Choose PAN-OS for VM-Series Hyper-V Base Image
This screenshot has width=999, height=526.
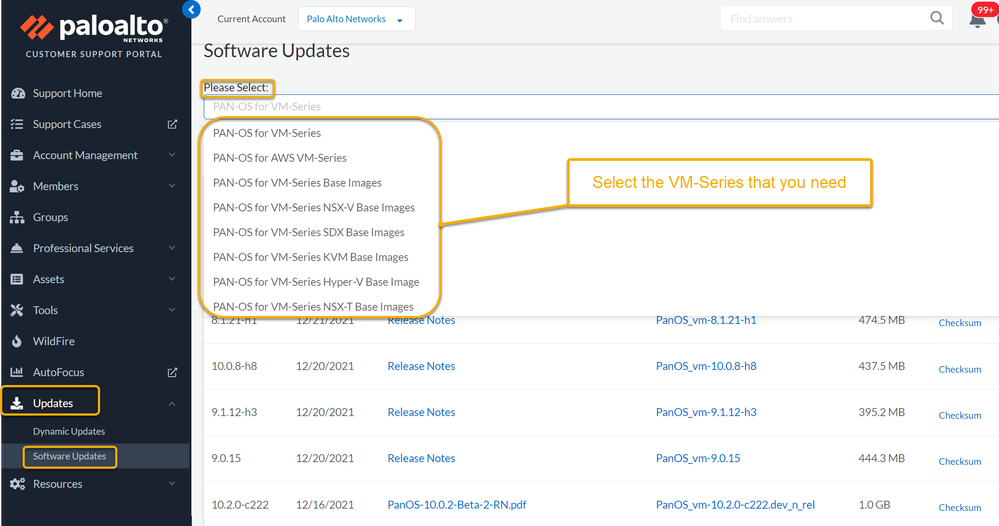coord(316,282)
